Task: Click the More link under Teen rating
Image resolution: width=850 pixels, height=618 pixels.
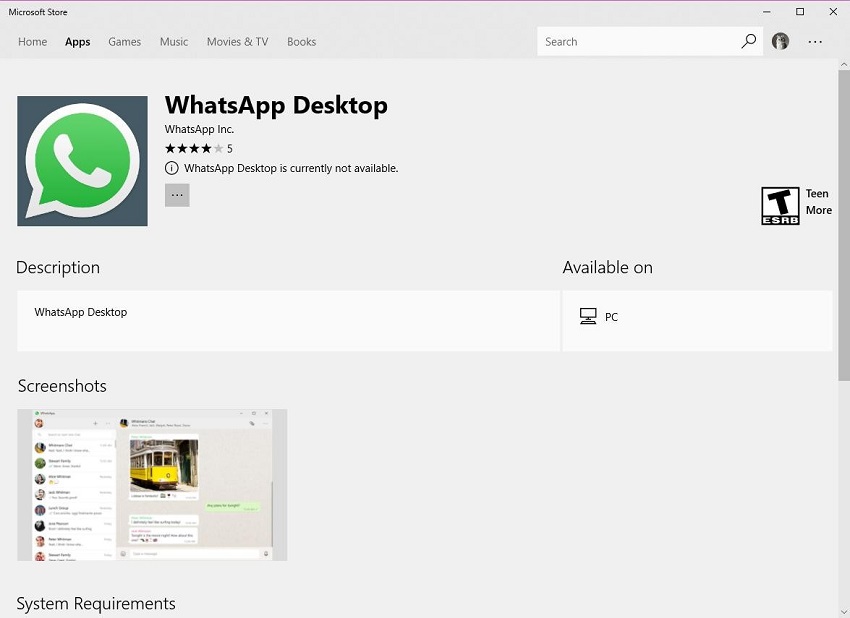Action: coord(818,210)
